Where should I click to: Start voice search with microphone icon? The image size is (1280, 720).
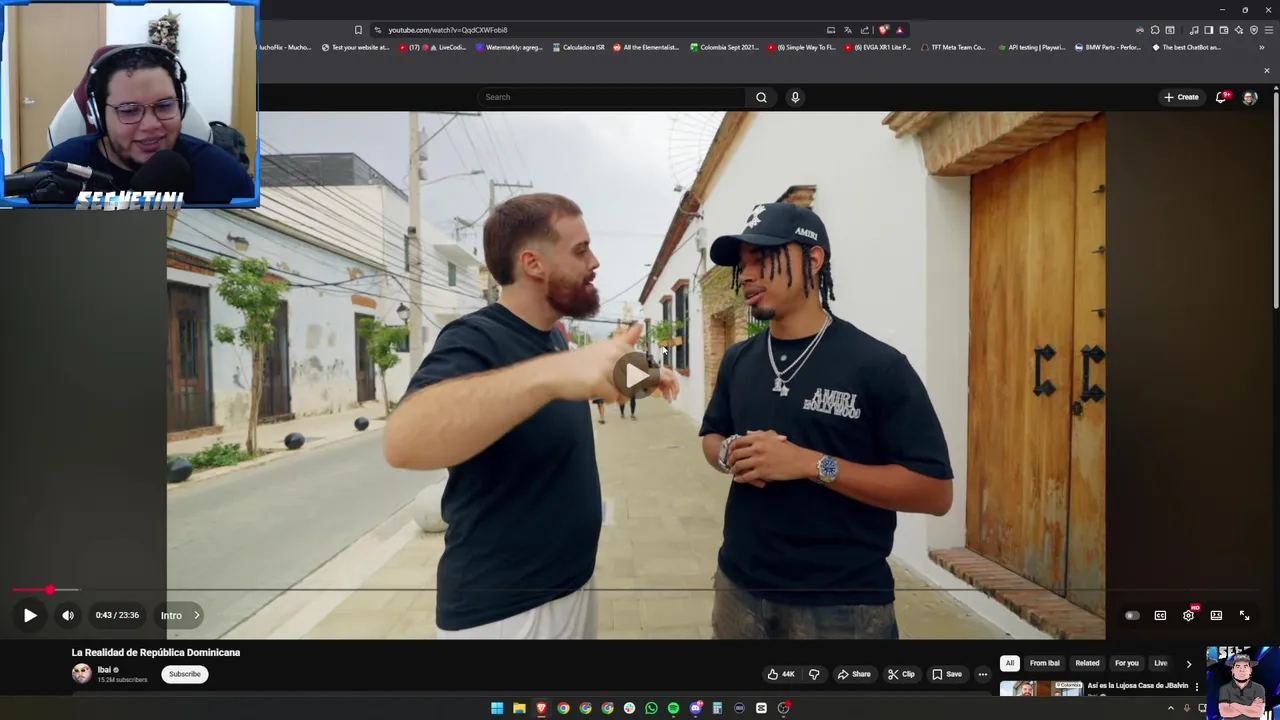pyautogui.click(x=795, y=97)
